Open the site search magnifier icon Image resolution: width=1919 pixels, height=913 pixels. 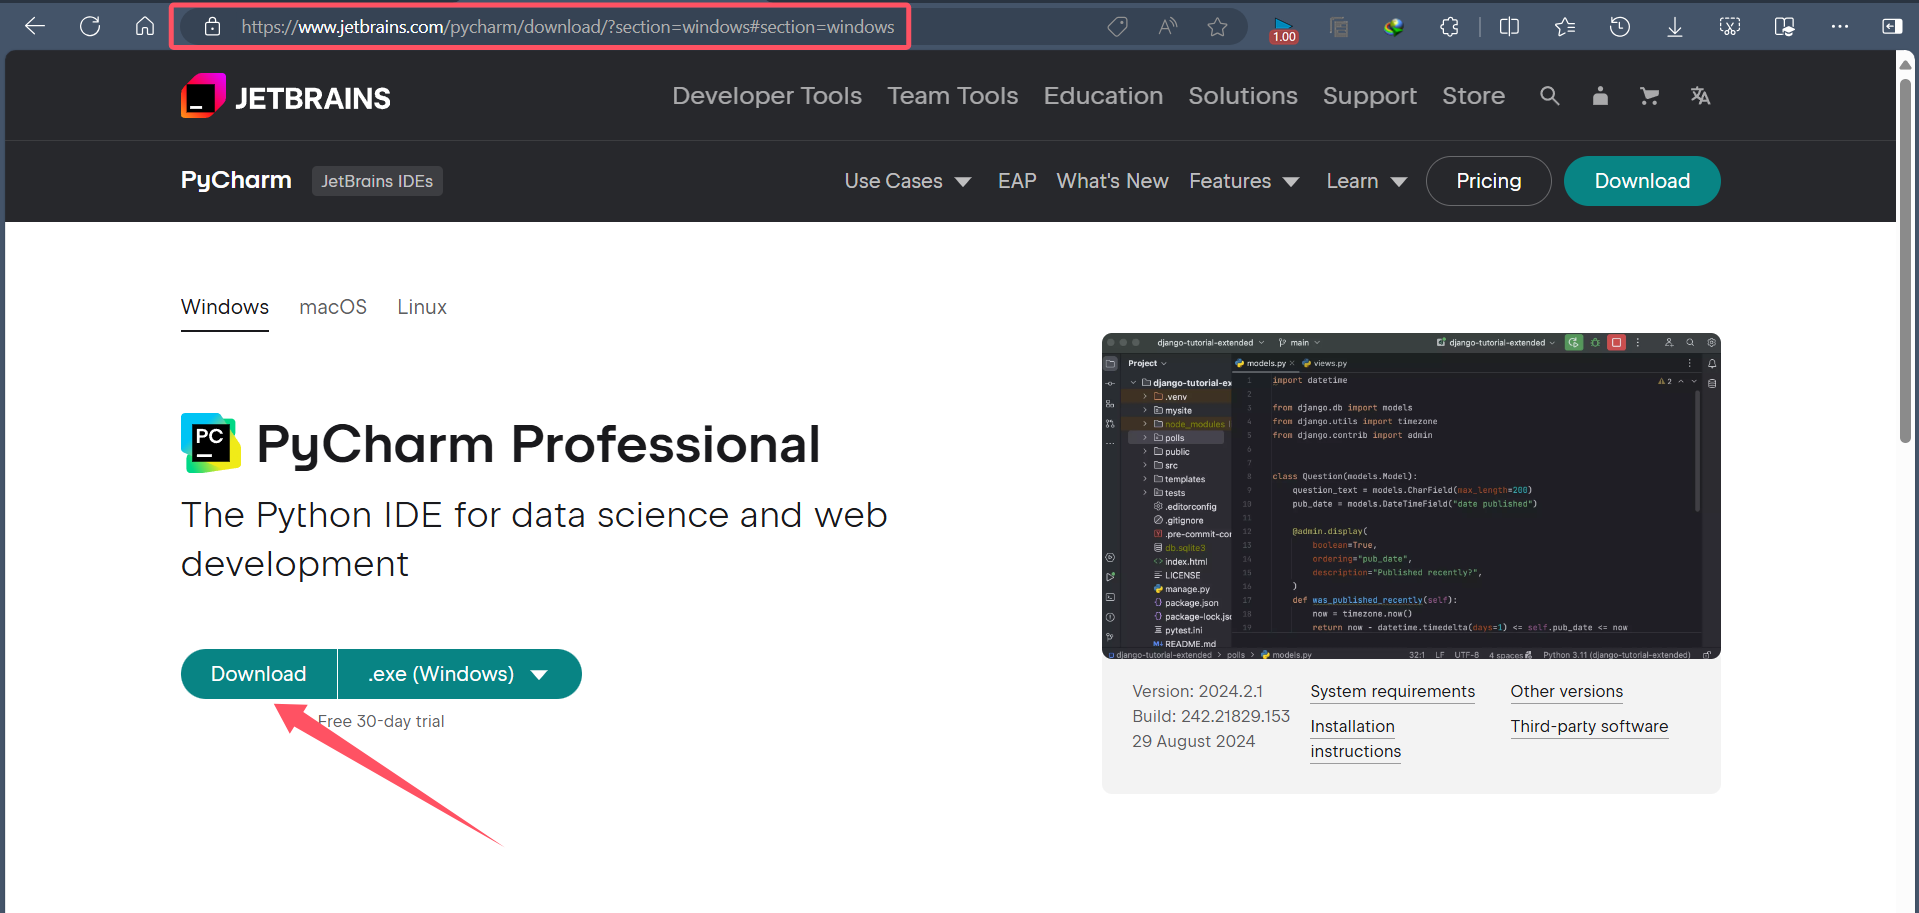click(x=1549, y=96)
